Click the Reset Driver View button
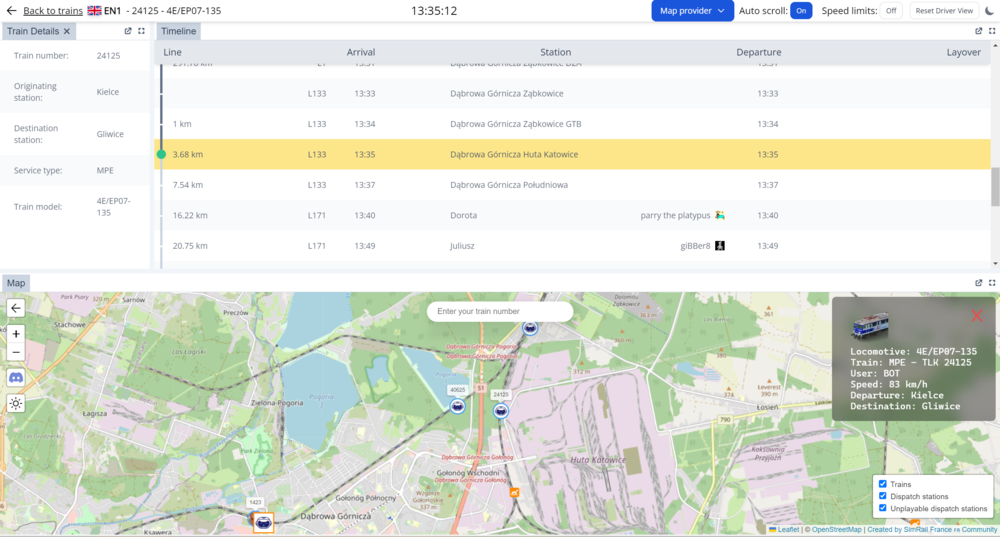Image resolution: width=1000 pixels, height=537 pixels. (x=944, y=11)
